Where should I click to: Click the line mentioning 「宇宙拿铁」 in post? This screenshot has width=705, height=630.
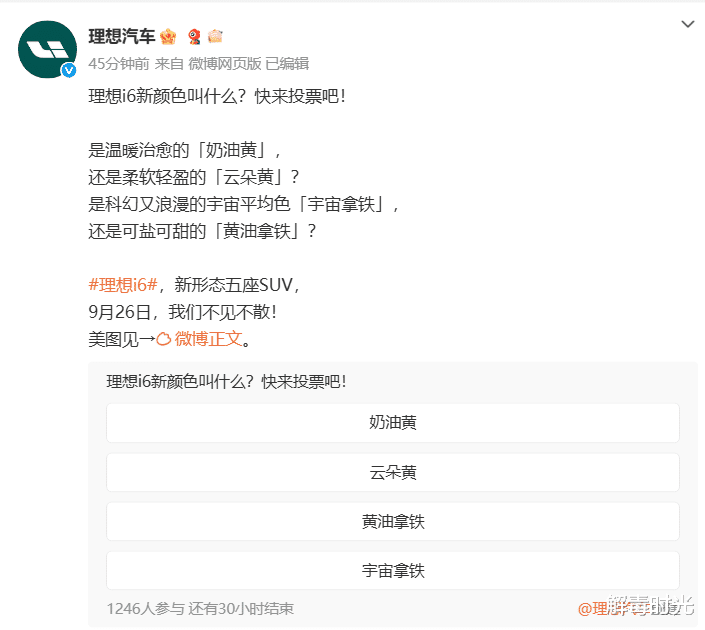coord(243,204)
